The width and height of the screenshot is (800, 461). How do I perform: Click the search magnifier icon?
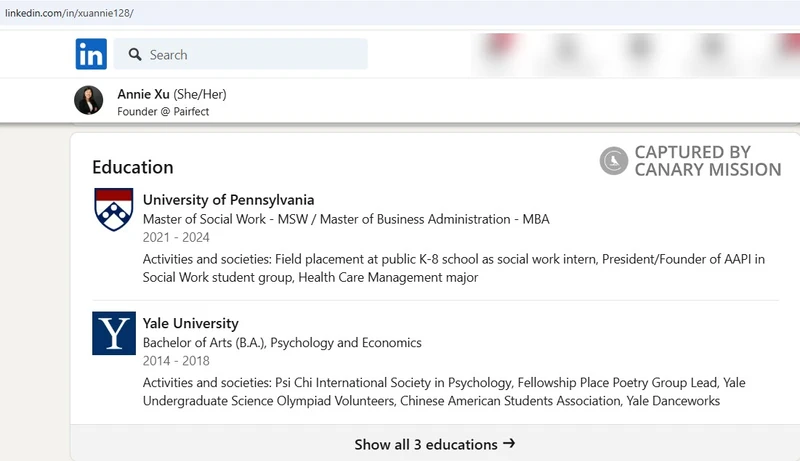tap(135, 55)
